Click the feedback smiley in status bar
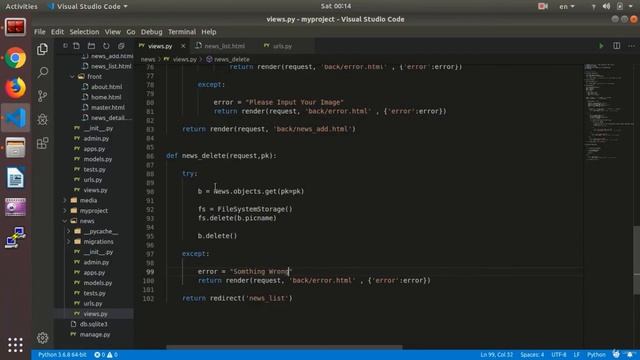The height and width of the screenshot is (360, 640). (616, 354)
